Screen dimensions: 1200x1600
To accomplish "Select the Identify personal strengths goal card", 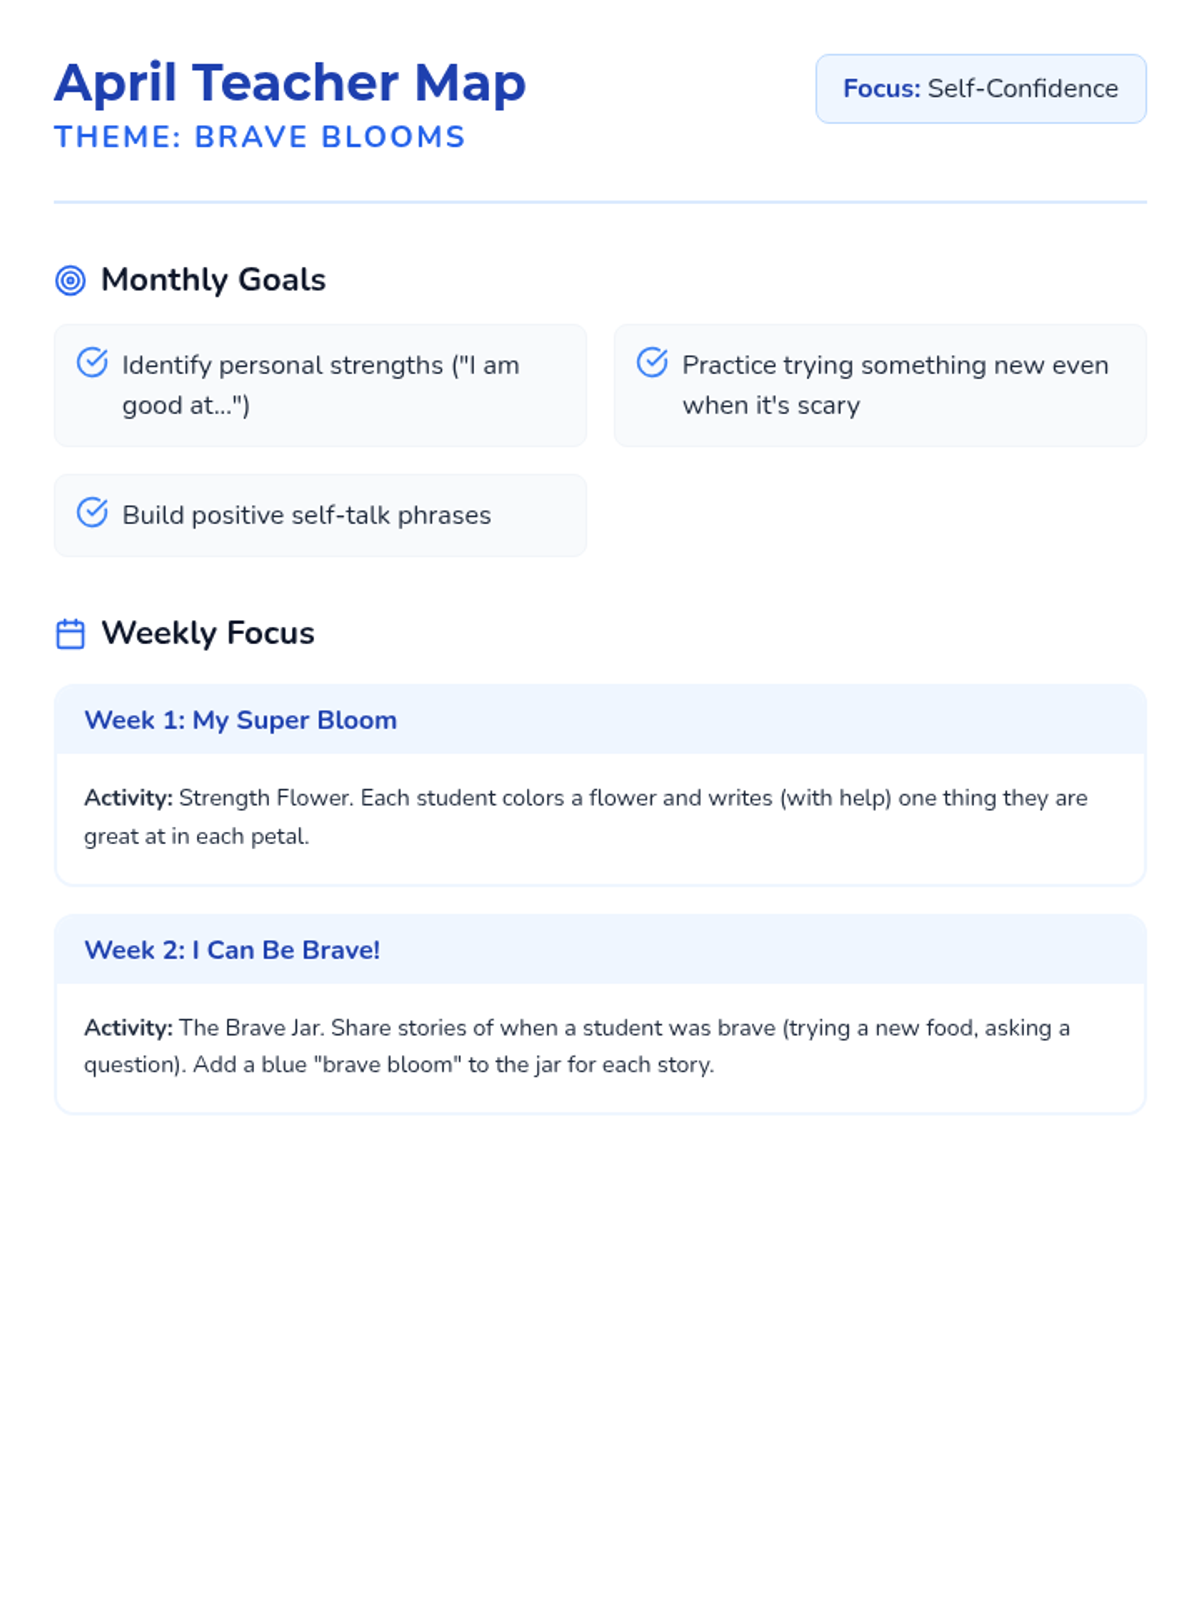I will (320, 385).
